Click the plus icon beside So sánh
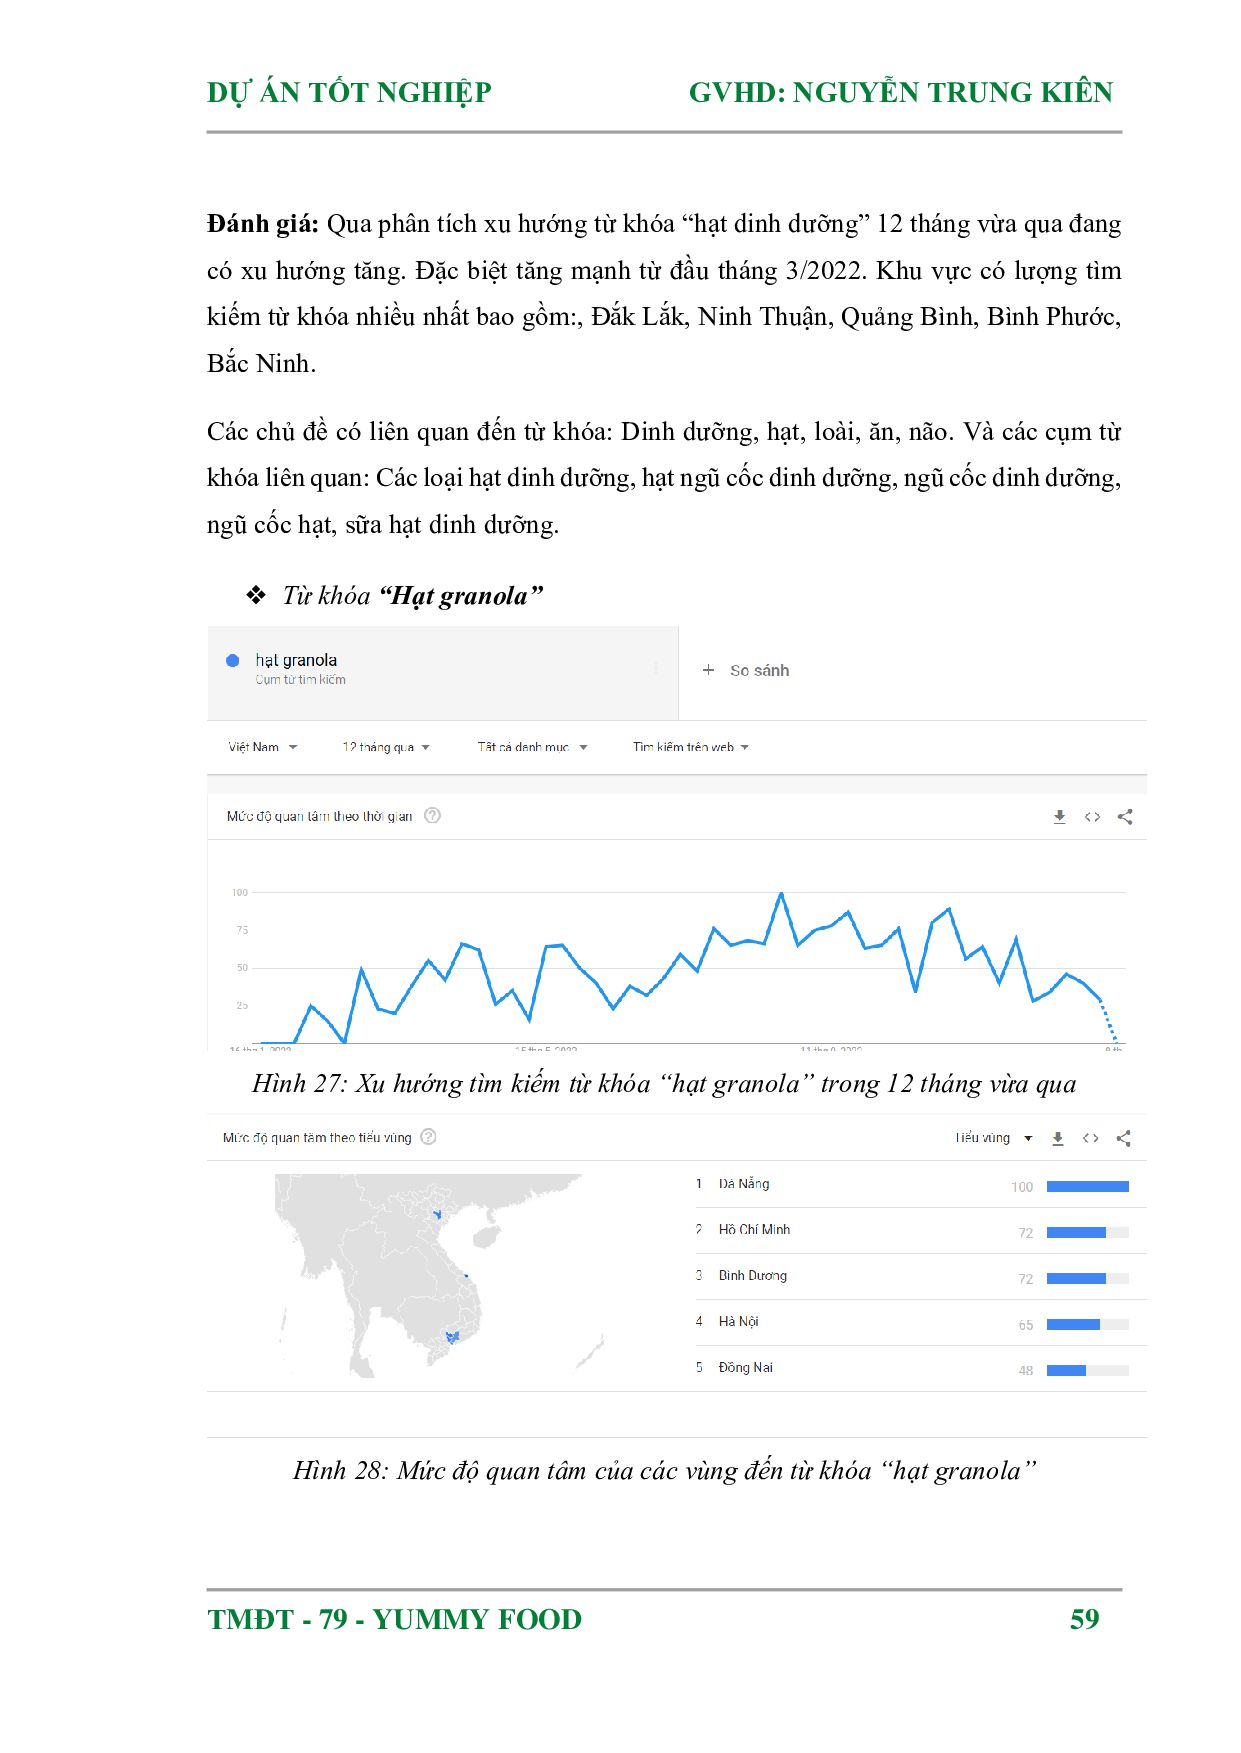This screenshot has width=1241, height=1753. click(x=708, y=670)
